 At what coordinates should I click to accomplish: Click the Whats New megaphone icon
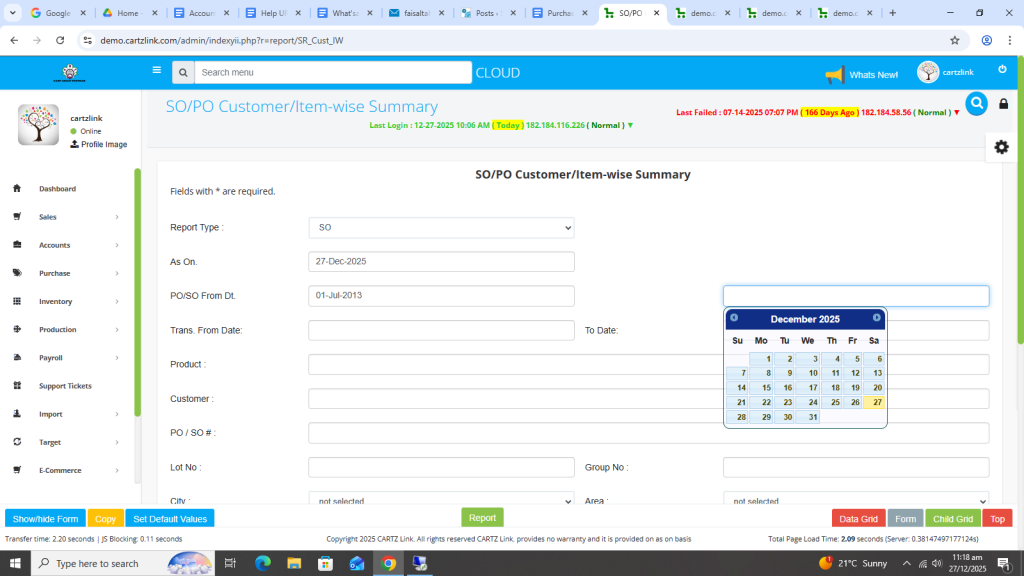pos(834,74)
